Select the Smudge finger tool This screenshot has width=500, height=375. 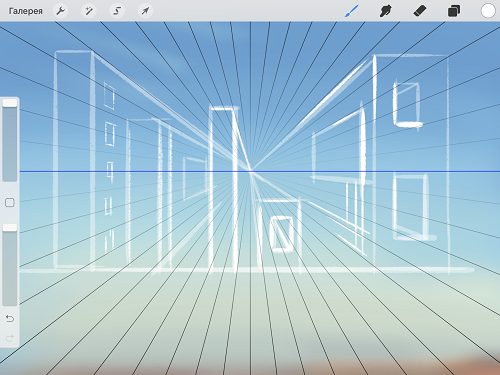386,11
